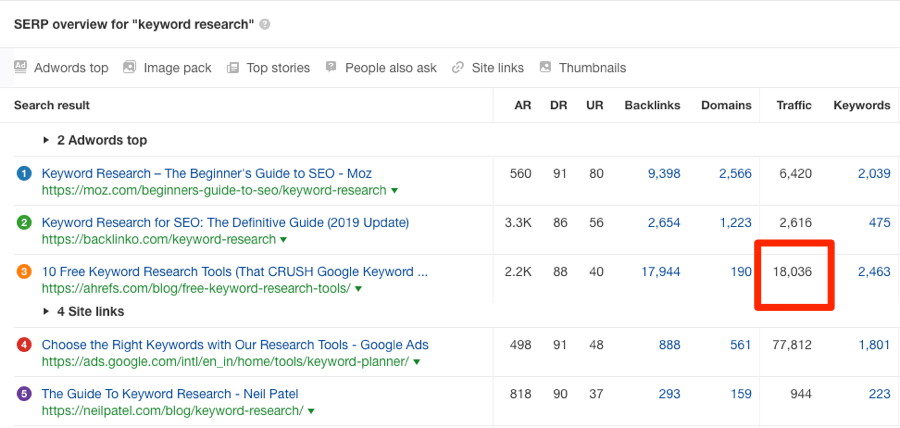Viewport: 900px width, 428px height.
Task: Open the 190 domains for Ahrefs
Action: (742, 272)
